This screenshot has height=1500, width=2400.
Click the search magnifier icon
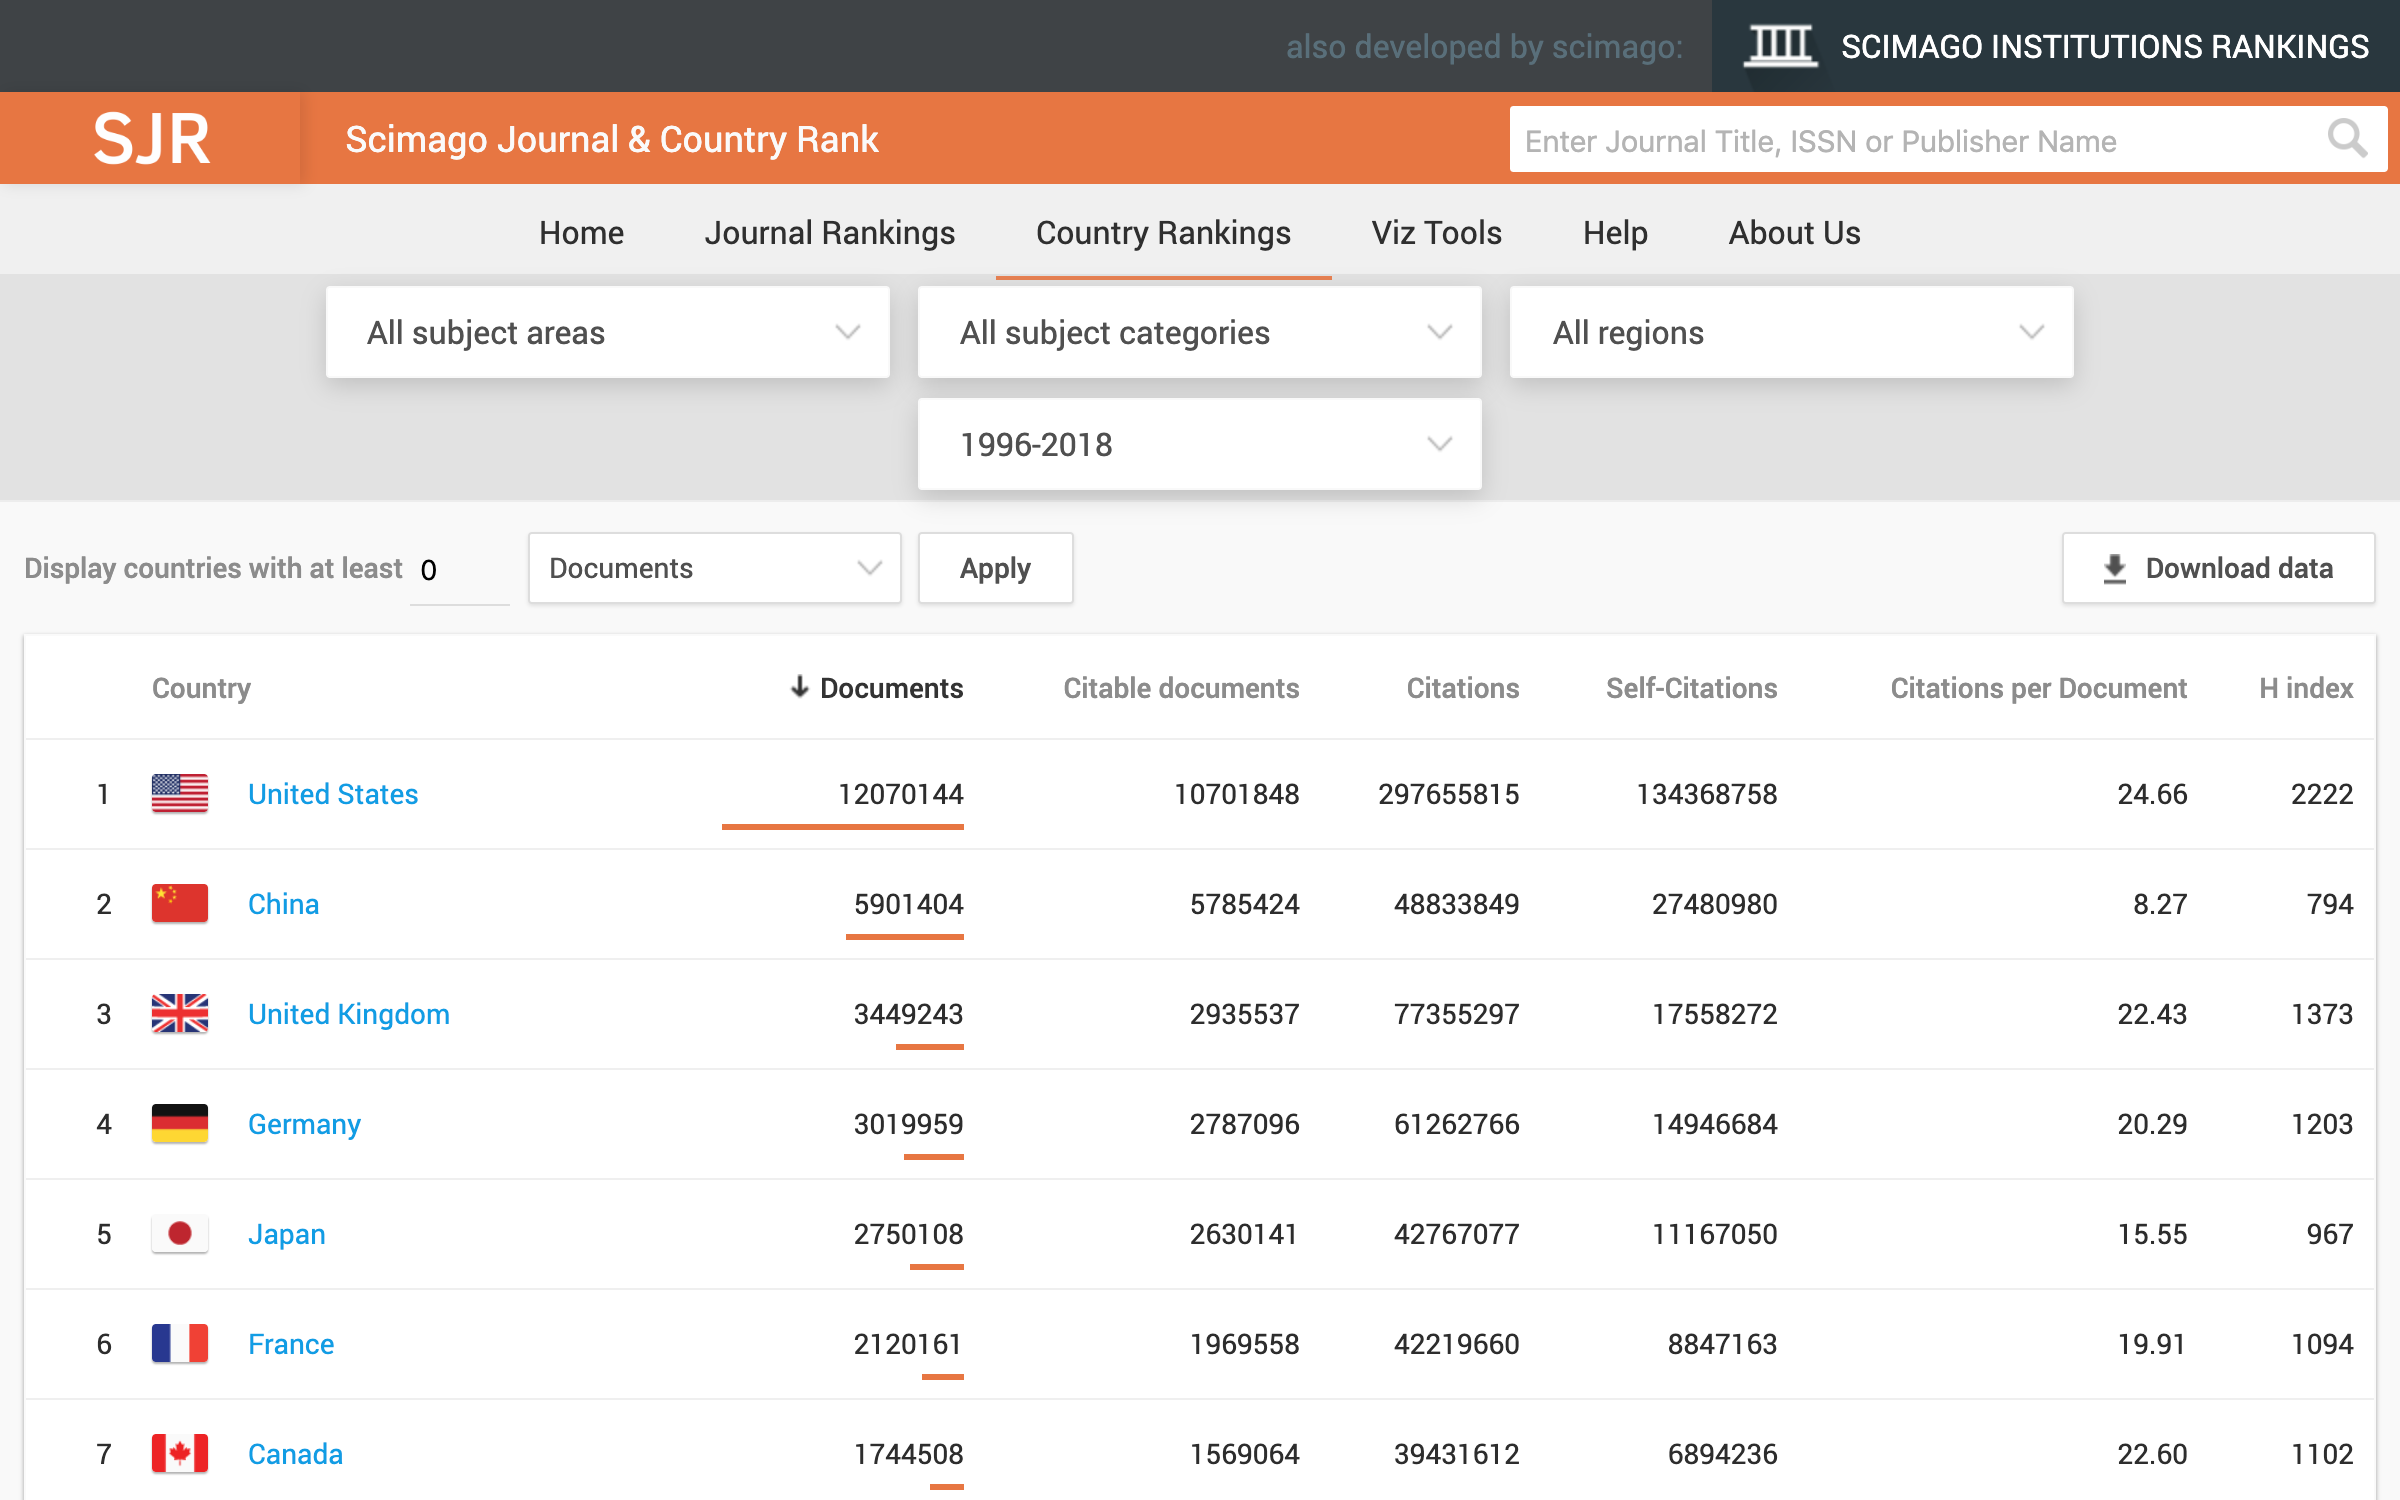(2346, 139)
